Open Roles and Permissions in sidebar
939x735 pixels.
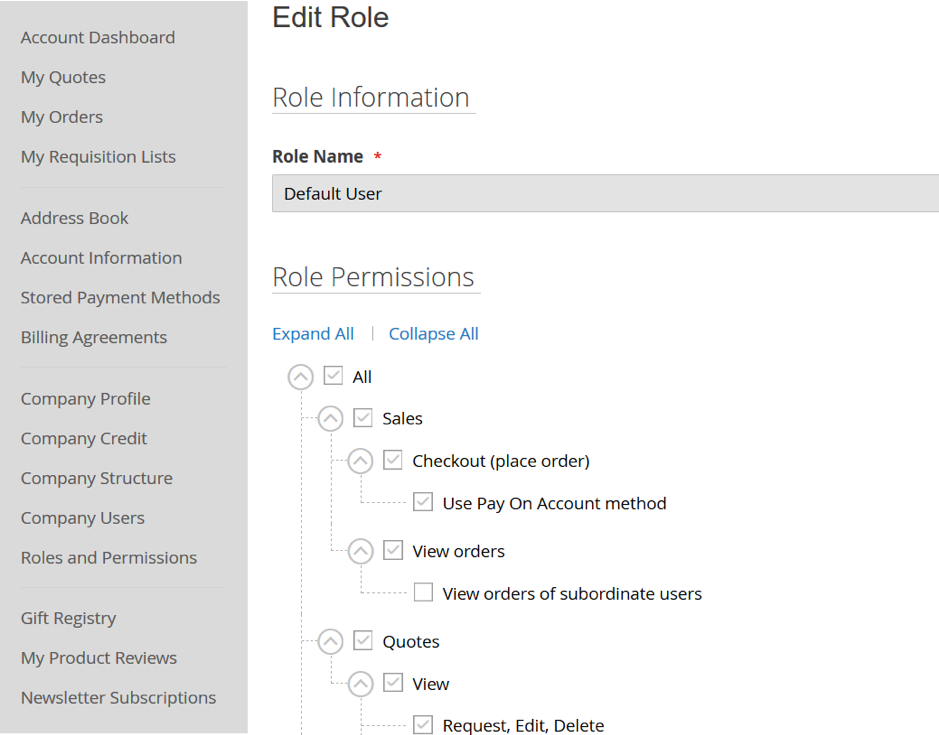tap(109, 558)
